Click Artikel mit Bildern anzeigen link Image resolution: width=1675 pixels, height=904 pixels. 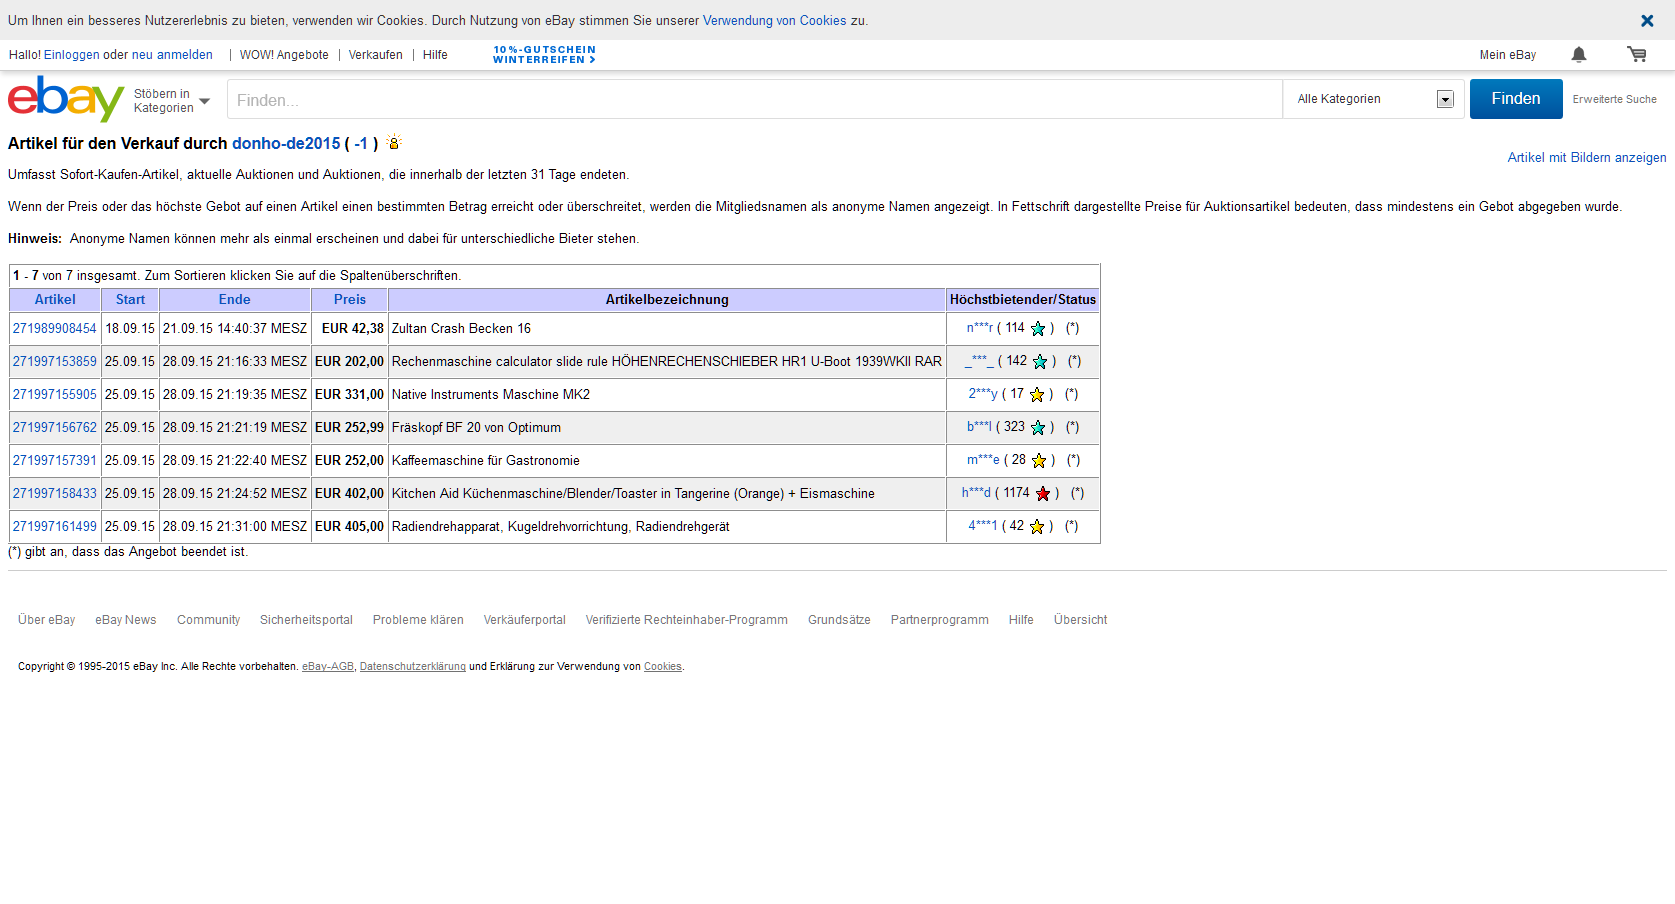coord(1586,158)
